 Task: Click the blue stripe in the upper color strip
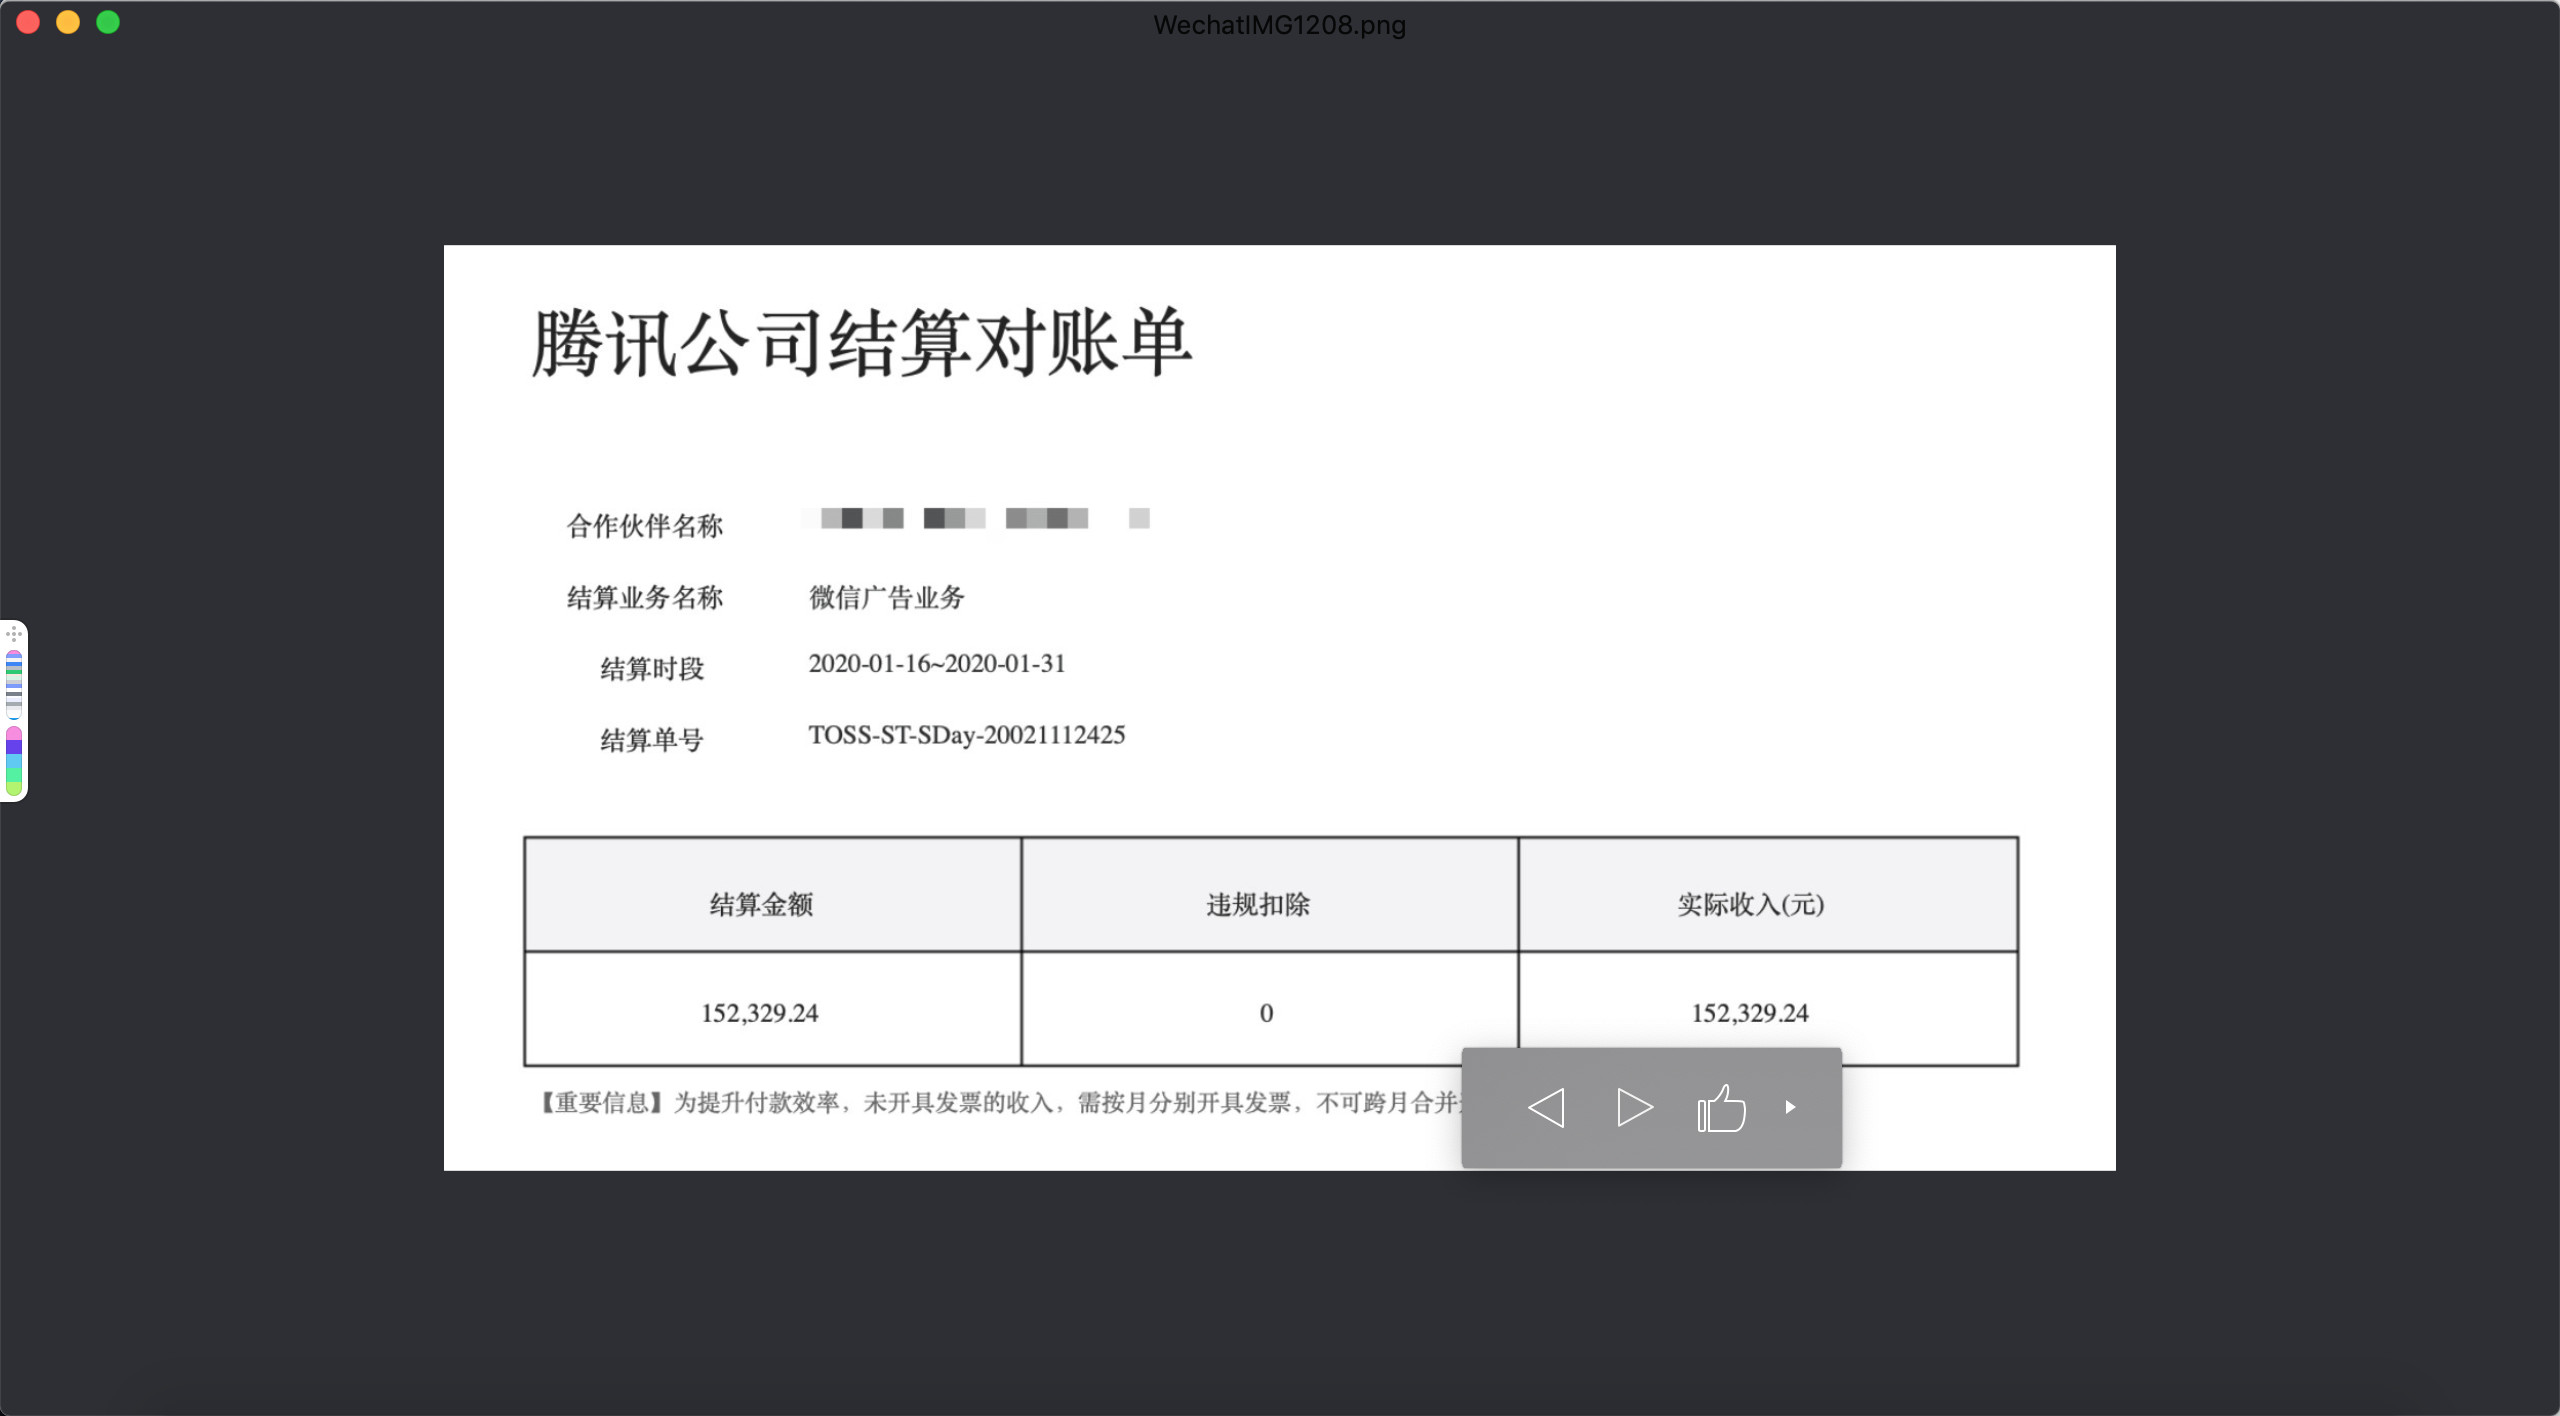(x=14, y=663)
